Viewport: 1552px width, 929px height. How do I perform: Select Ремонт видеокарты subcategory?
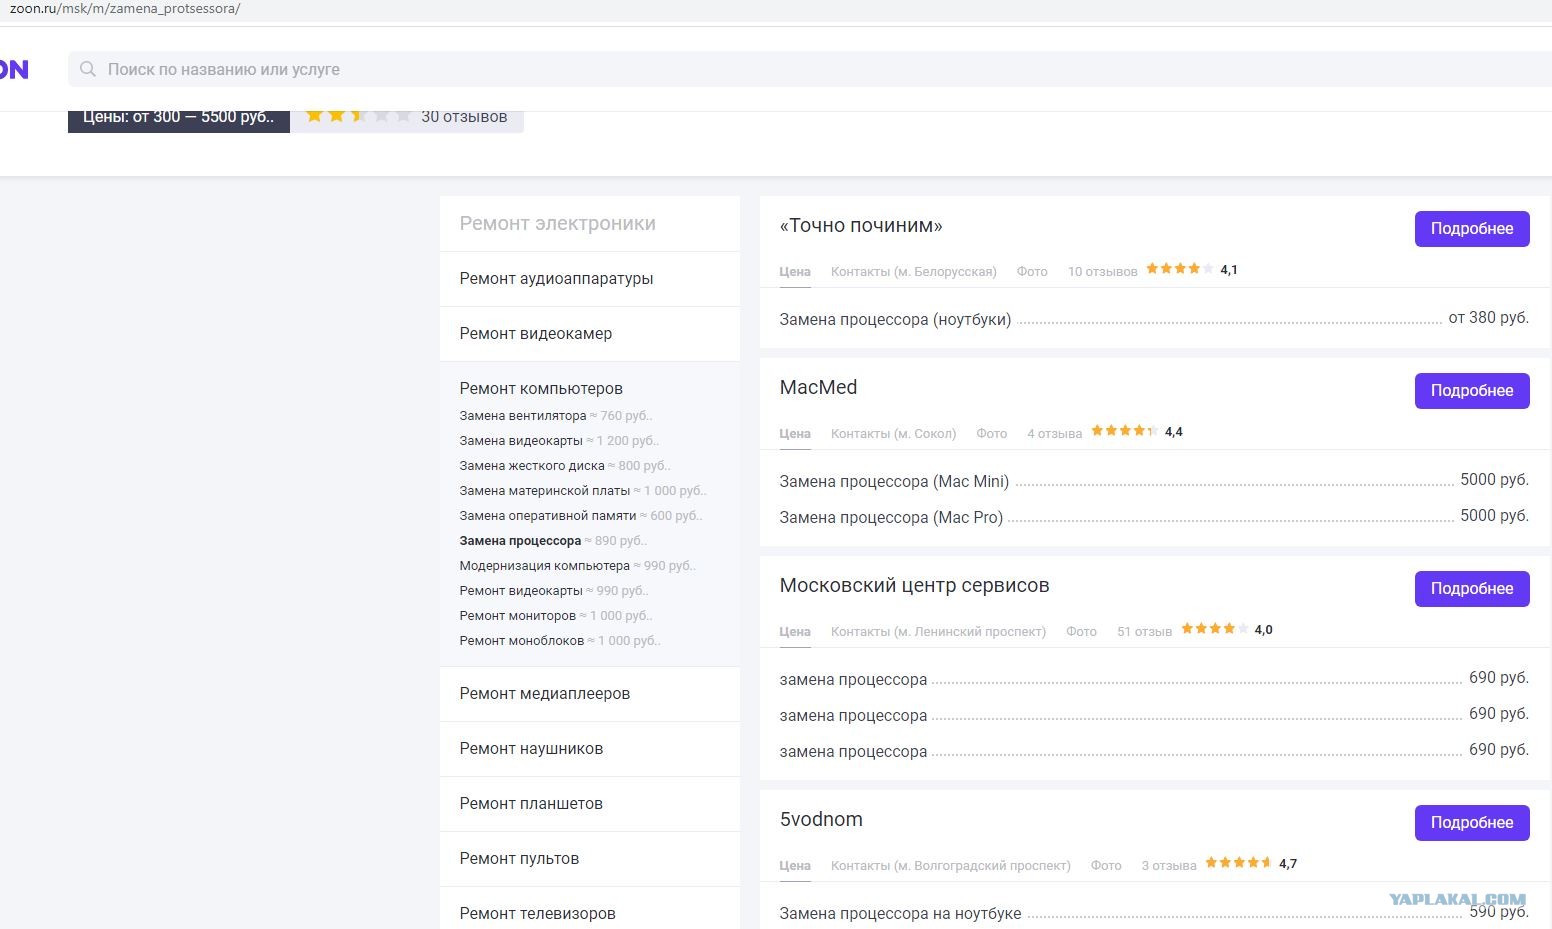[x=521, y=591]
